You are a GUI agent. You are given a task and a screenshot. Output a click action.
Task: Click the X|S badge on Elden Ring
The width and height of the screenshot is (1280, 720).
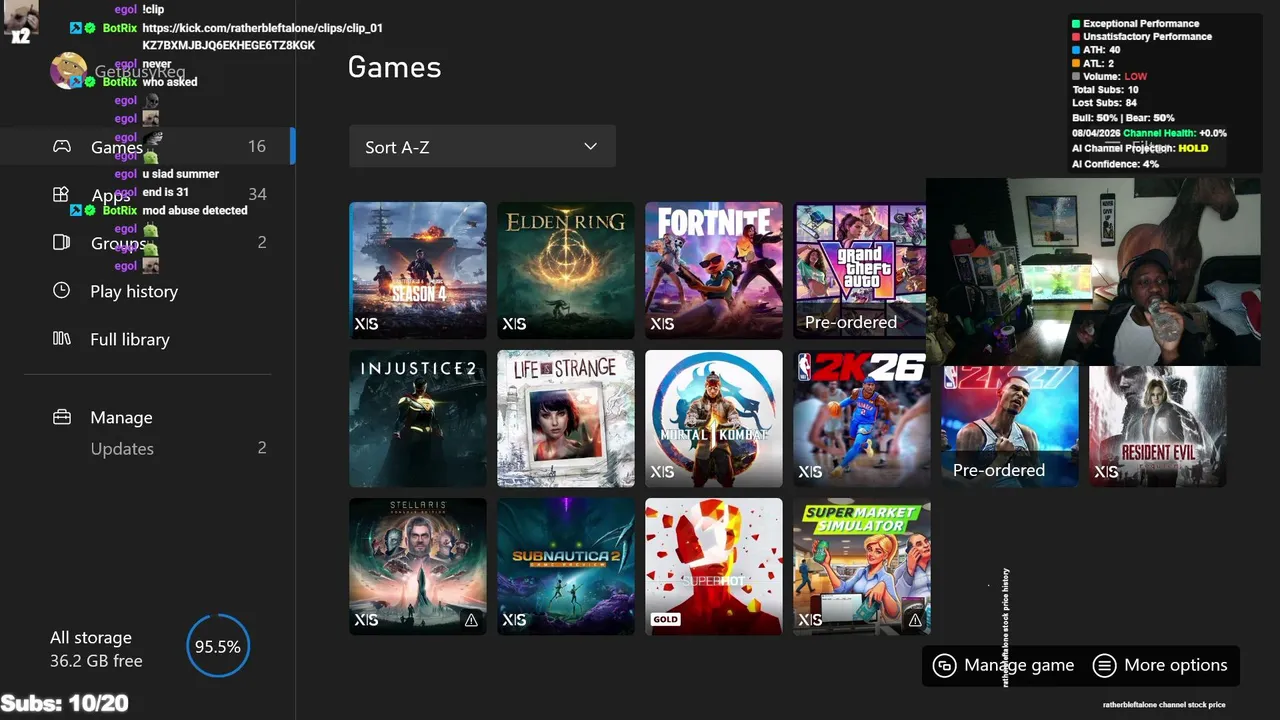click(514, 324)
